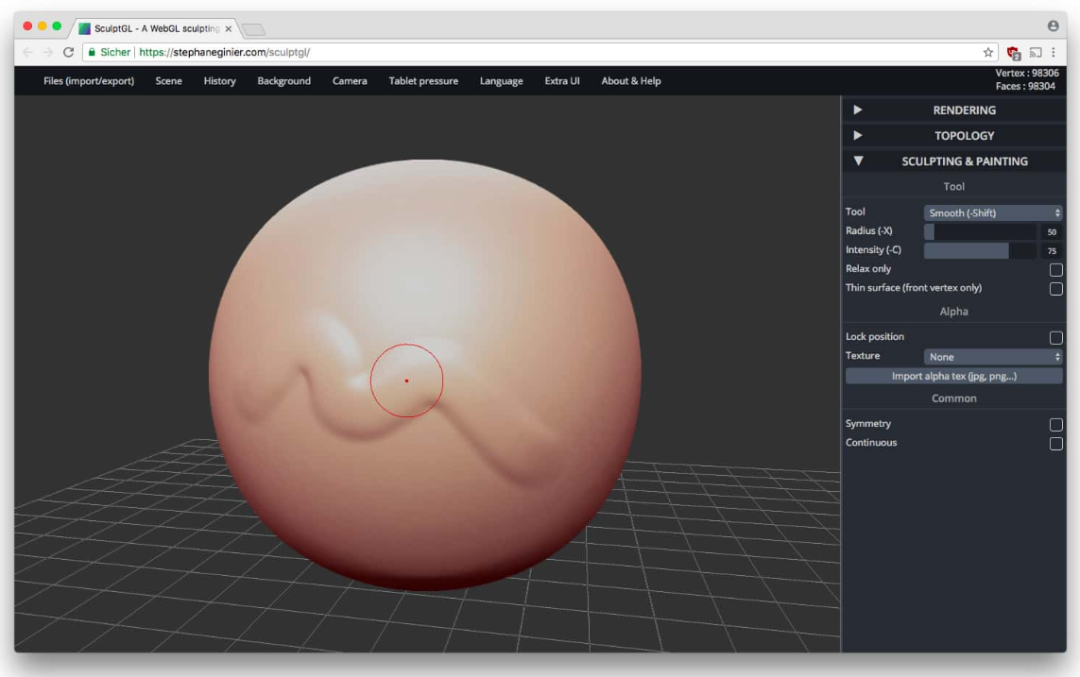The height and width of the screenshot is (677, 1080).
Task: Enable Symmetry sculpting
Action: point(1056,424)
